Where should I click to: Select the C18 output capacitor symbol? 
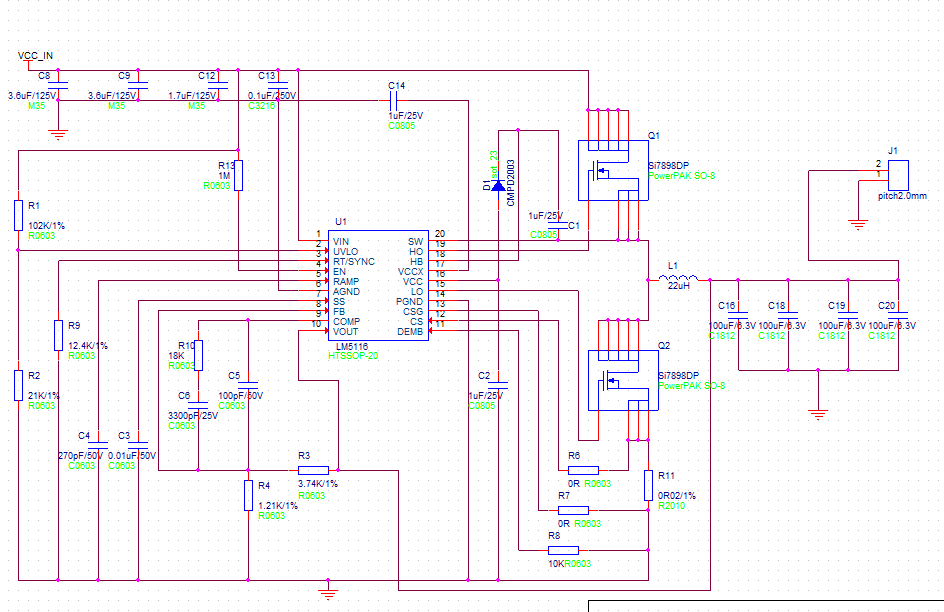click(x=788, y=315)
